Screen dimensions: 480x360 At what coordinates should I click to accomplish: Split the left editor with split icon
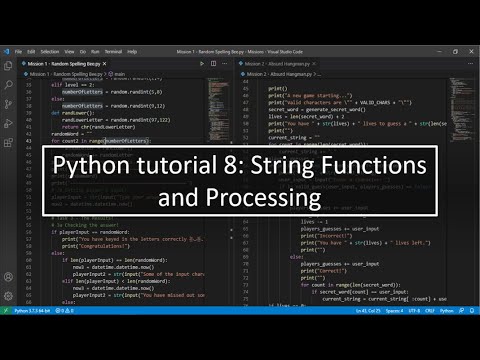pyautogui.click(x=213, y=63)
